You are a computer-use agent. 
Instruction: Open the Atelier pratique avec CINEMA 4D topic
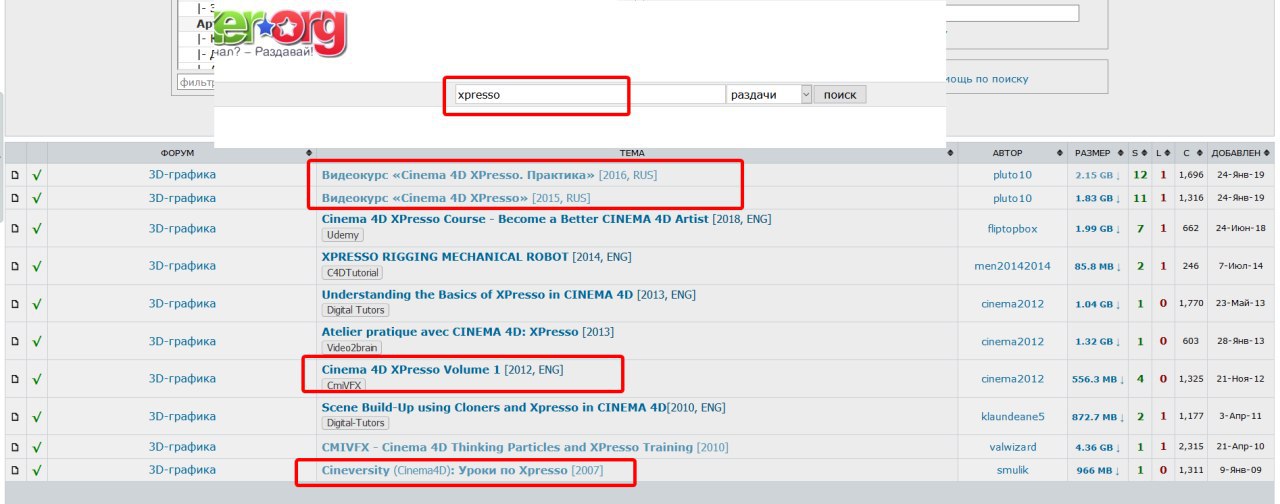pos(450,332)
